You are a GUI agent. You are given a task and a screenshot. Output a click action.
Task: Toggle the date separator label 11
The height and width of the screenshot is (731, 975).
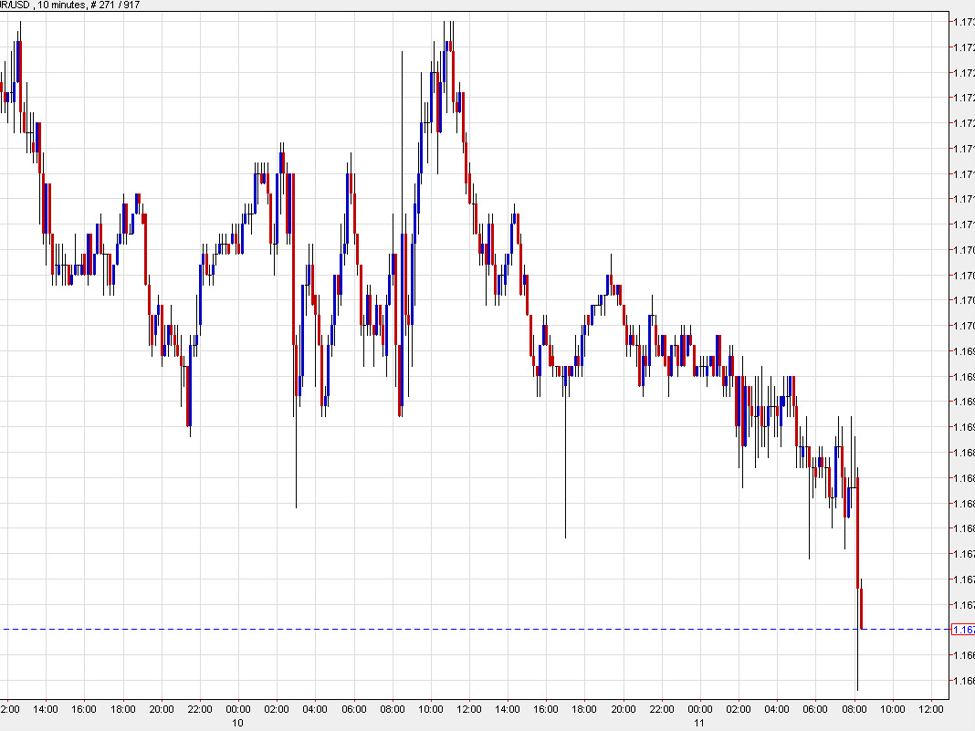(x=700, y=722)
